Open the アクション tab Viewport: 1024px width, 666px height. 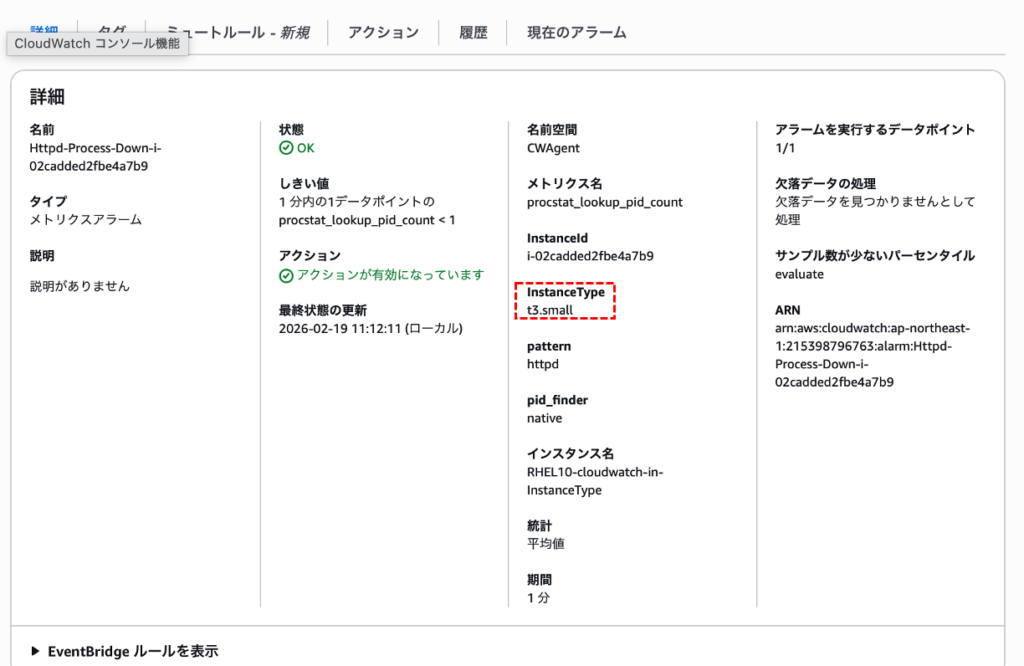pos(384,31)
